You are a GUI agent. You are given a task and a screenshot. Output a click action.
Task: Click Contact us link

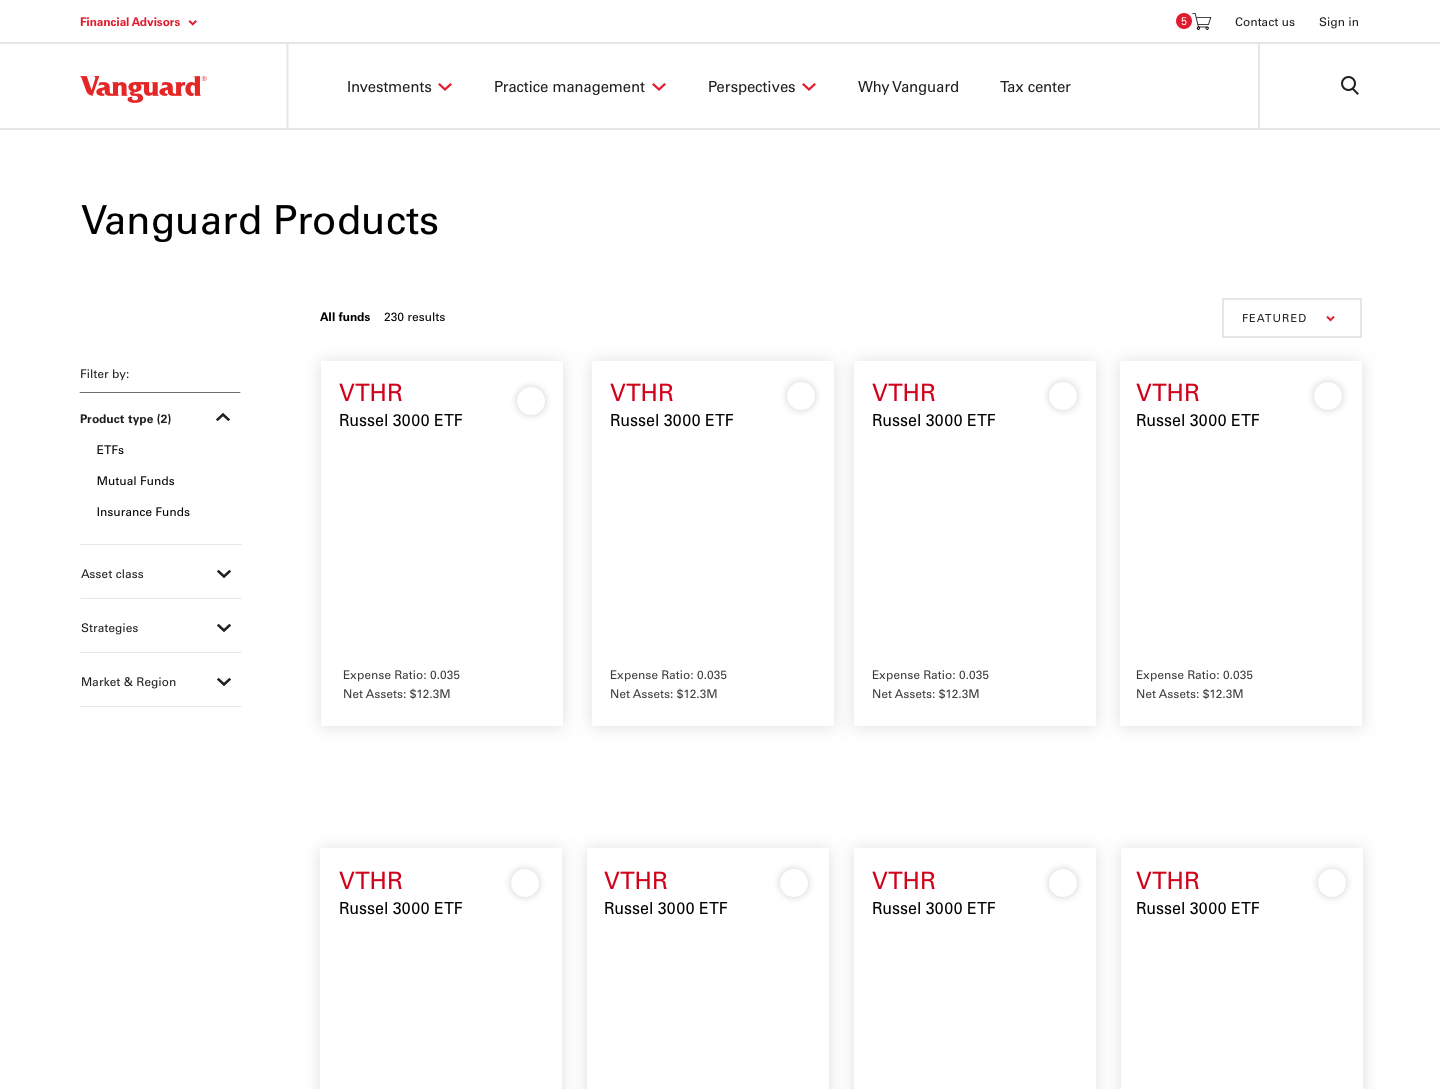pos(1264,22)
